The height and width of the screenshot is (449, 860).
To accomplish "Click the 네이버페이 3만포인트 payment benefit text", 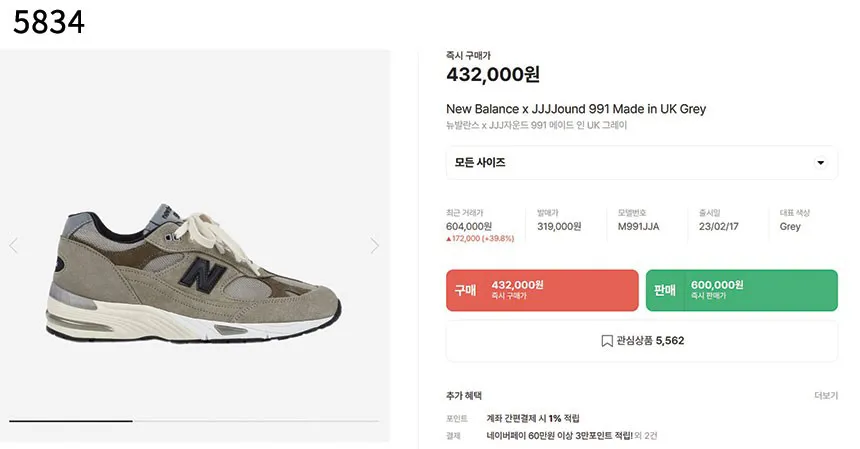I will click(559, 436).
